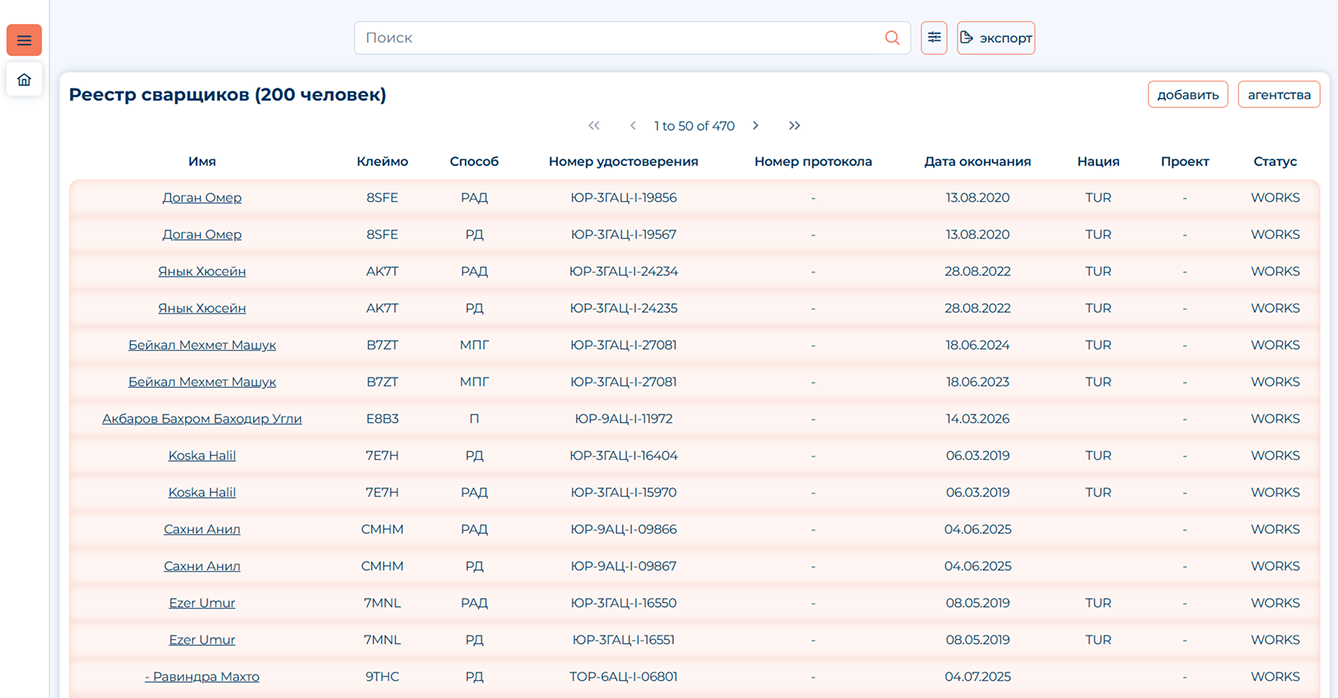Viewport: 1338px width, 698px height.
Task: Go to first page of results
Action: click(x=594, y=126)
